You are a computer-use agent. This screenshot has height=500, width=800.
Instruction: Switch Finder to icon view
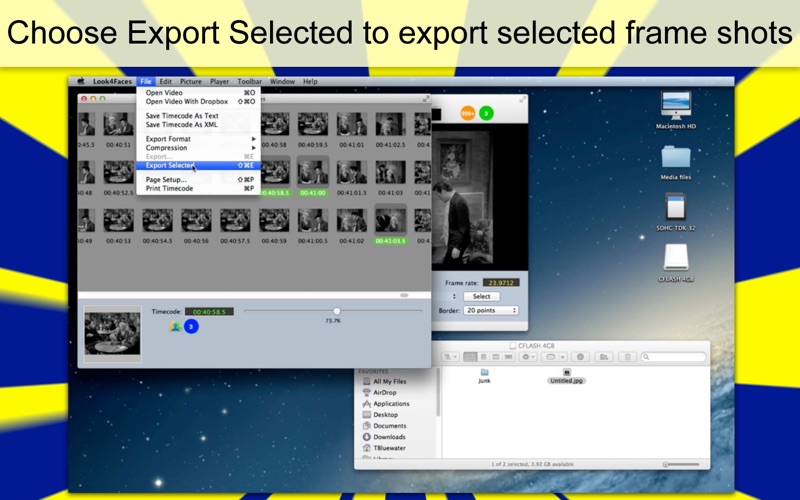tap(470, 357)
